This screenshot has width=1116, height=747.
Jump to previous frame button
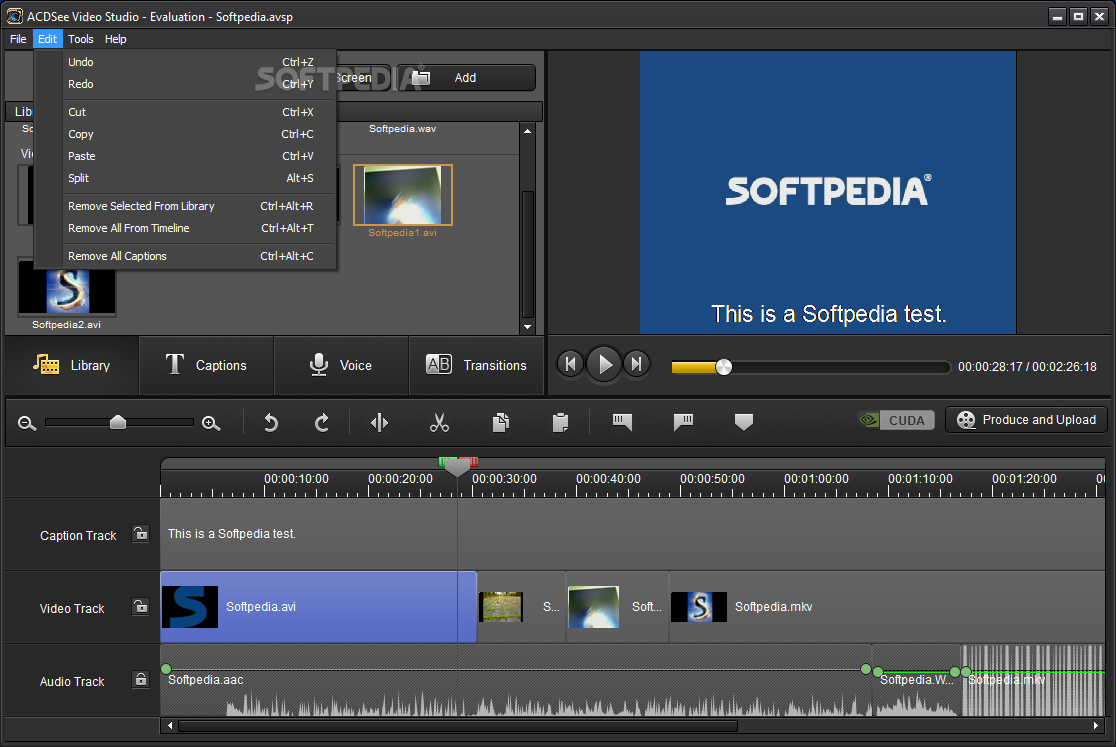point(570,364)
